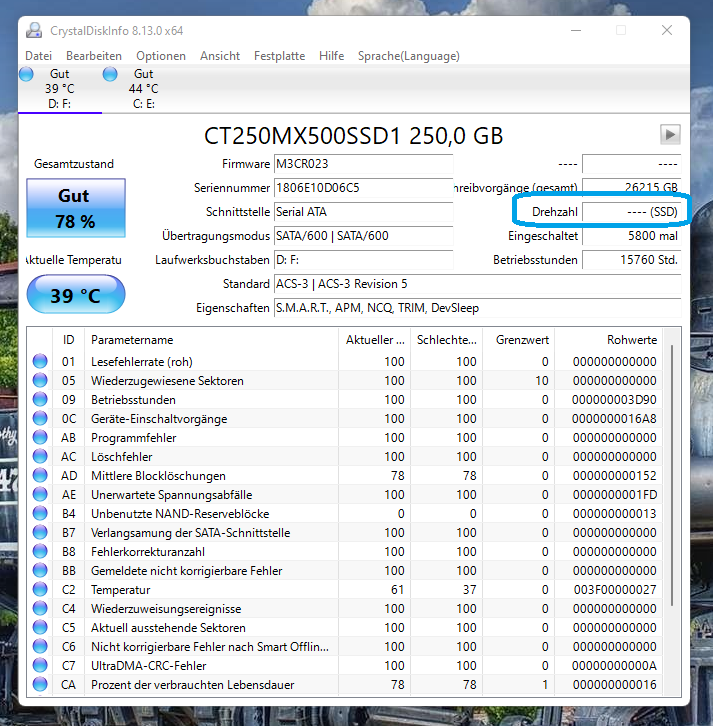This screenshot has height=726, width=713.
Task: Click status dot for Geräte-Einschaltvorgänge
Action: (x=40, y=418)
